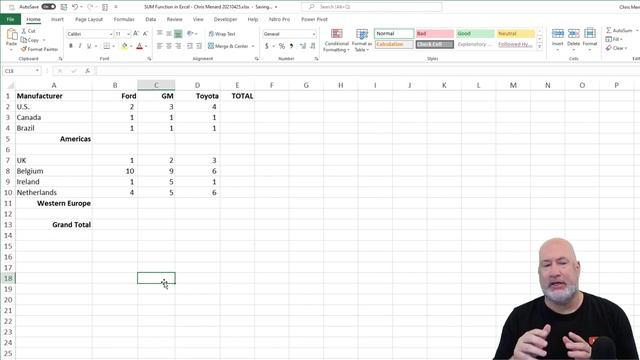Click the Search box in the title bar
Image resolution: width=640 pixels, height=360 pixels.
[372, 7]
